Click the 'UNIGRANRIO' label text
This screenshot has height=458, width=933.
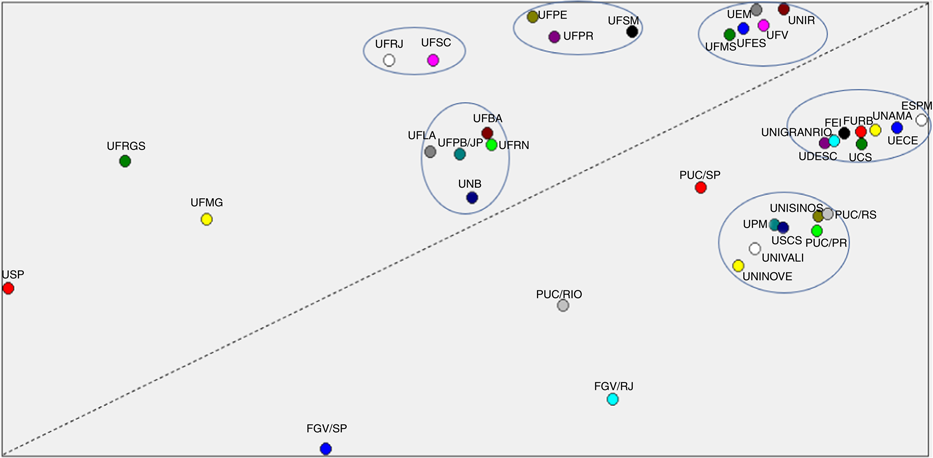tap(796, 132)
